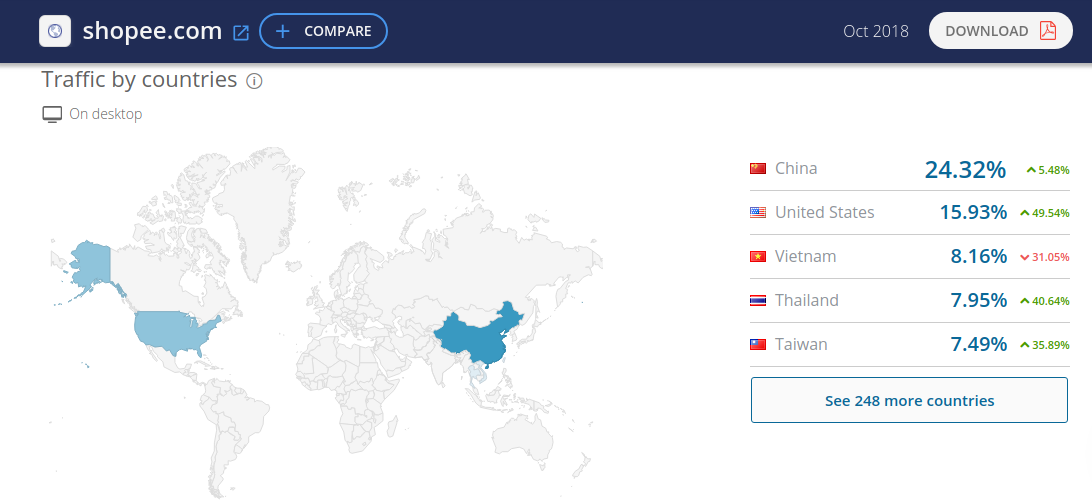Click the 49.54% change indicator
This screenshot has width=1092, height=502.
(1045, 213)
